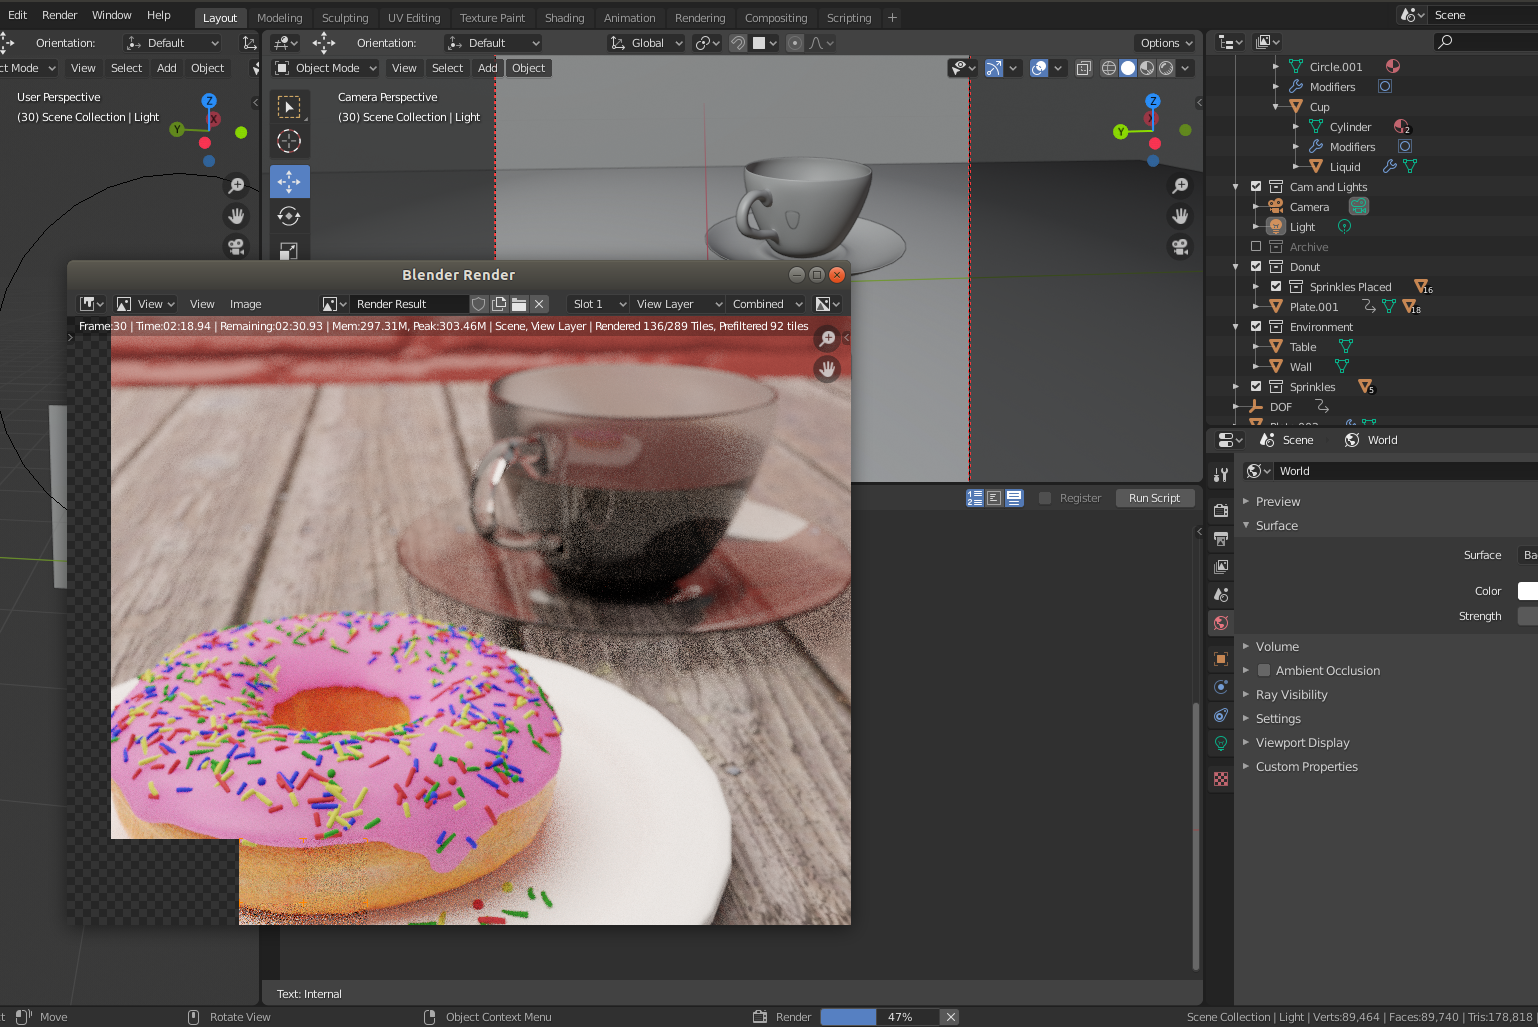The image size is (1538, 1027).
Task: Open Texture Properties checker icon
Action: tap(1221, 779)
